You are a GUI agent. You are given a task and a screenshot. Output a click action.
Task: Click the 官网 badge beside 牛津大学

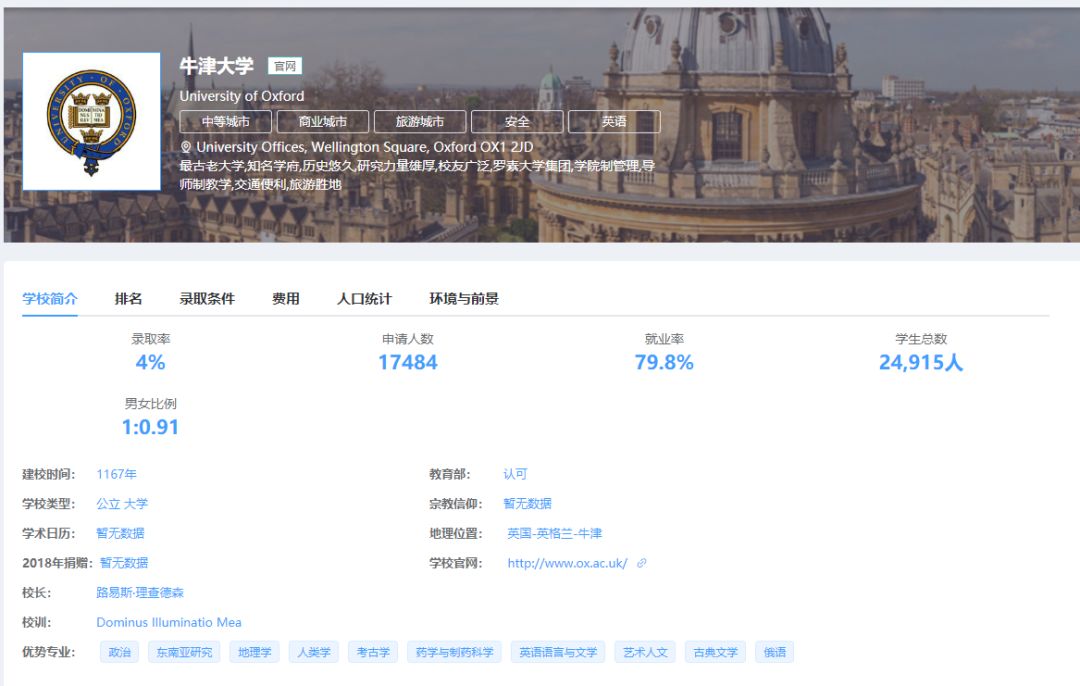[285, 67]
